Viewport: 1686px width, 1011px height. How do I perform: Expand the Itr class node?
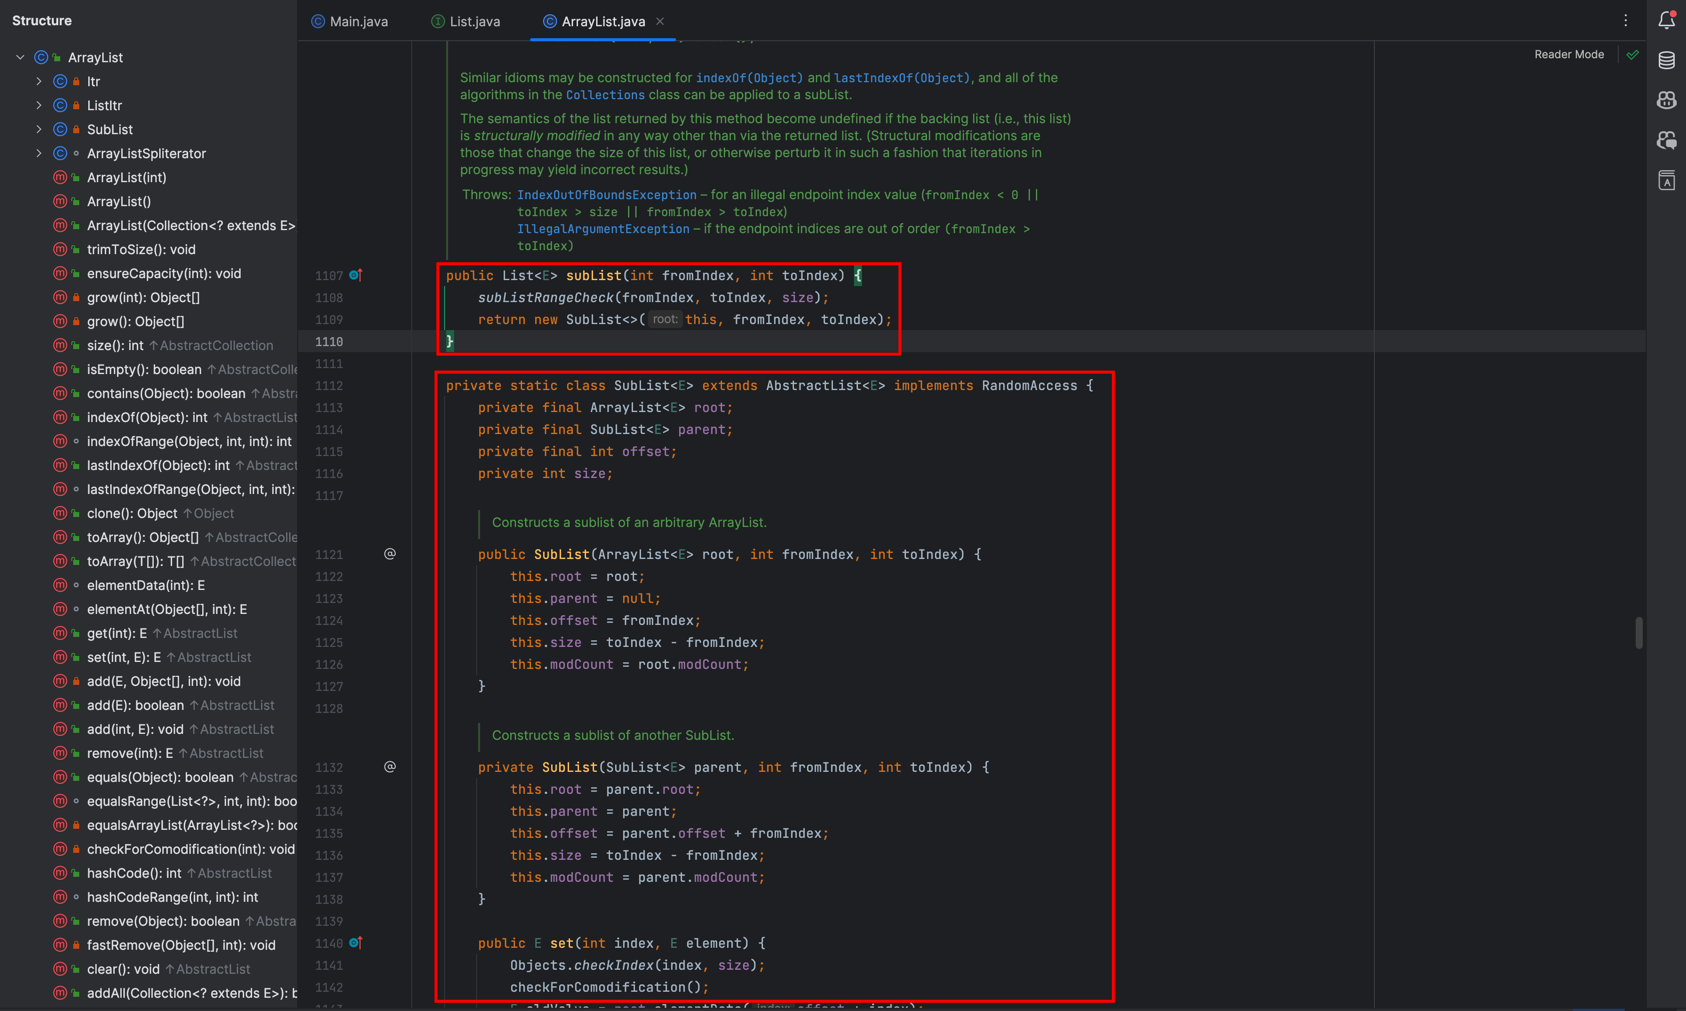[x=39, y=82]
